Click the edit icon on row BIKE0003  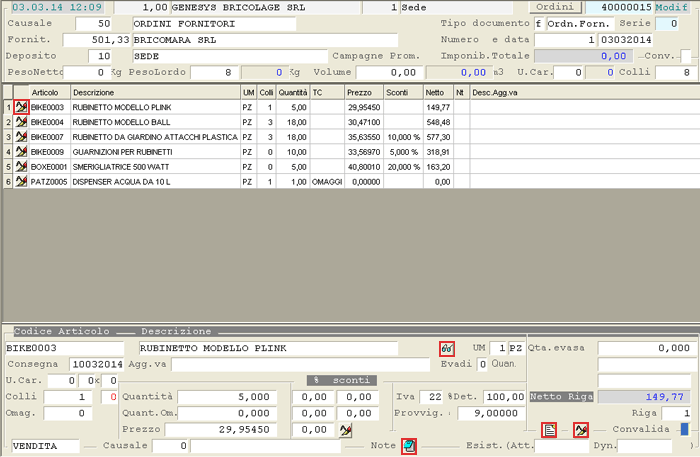pos(21,107)
